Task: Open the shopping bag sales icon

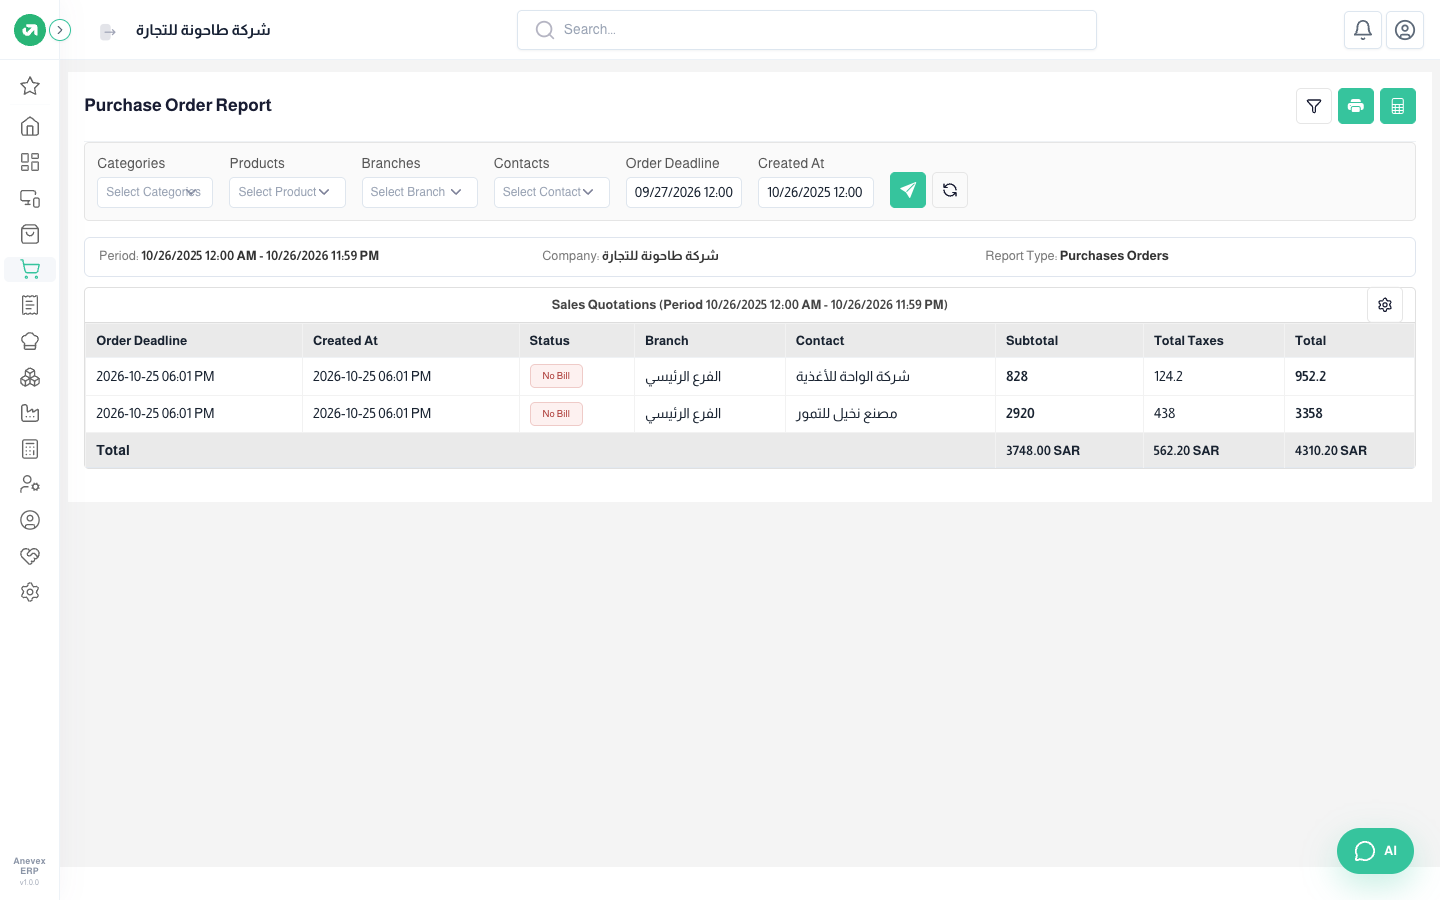Action: [30, 234]
